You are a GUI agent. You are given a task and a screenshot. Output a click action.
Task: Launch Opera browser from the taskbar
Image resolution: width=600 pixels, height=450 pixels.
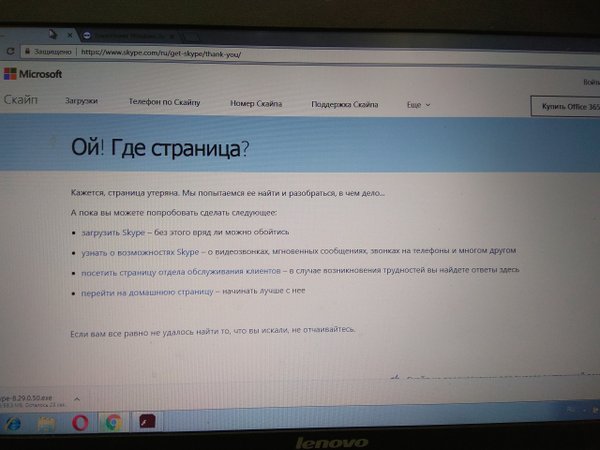point(80,423)
